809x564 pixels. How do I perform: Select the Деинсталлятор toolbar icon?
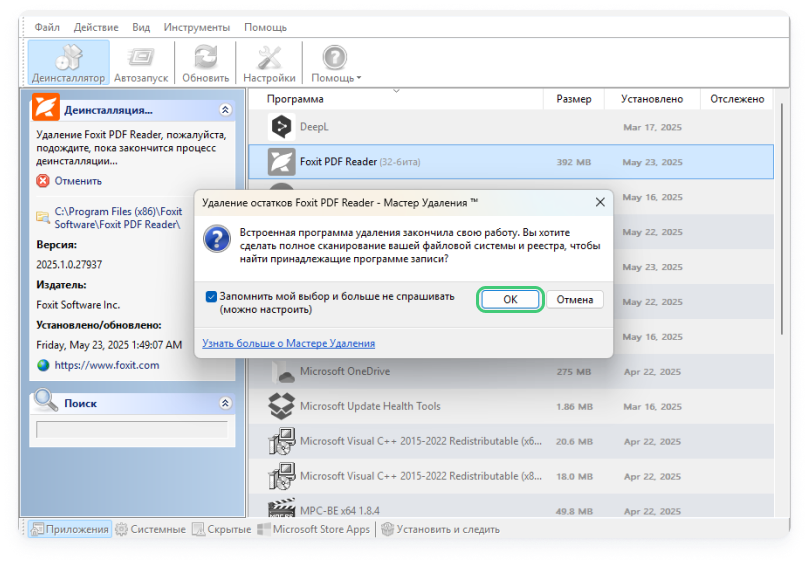[69, 62]
